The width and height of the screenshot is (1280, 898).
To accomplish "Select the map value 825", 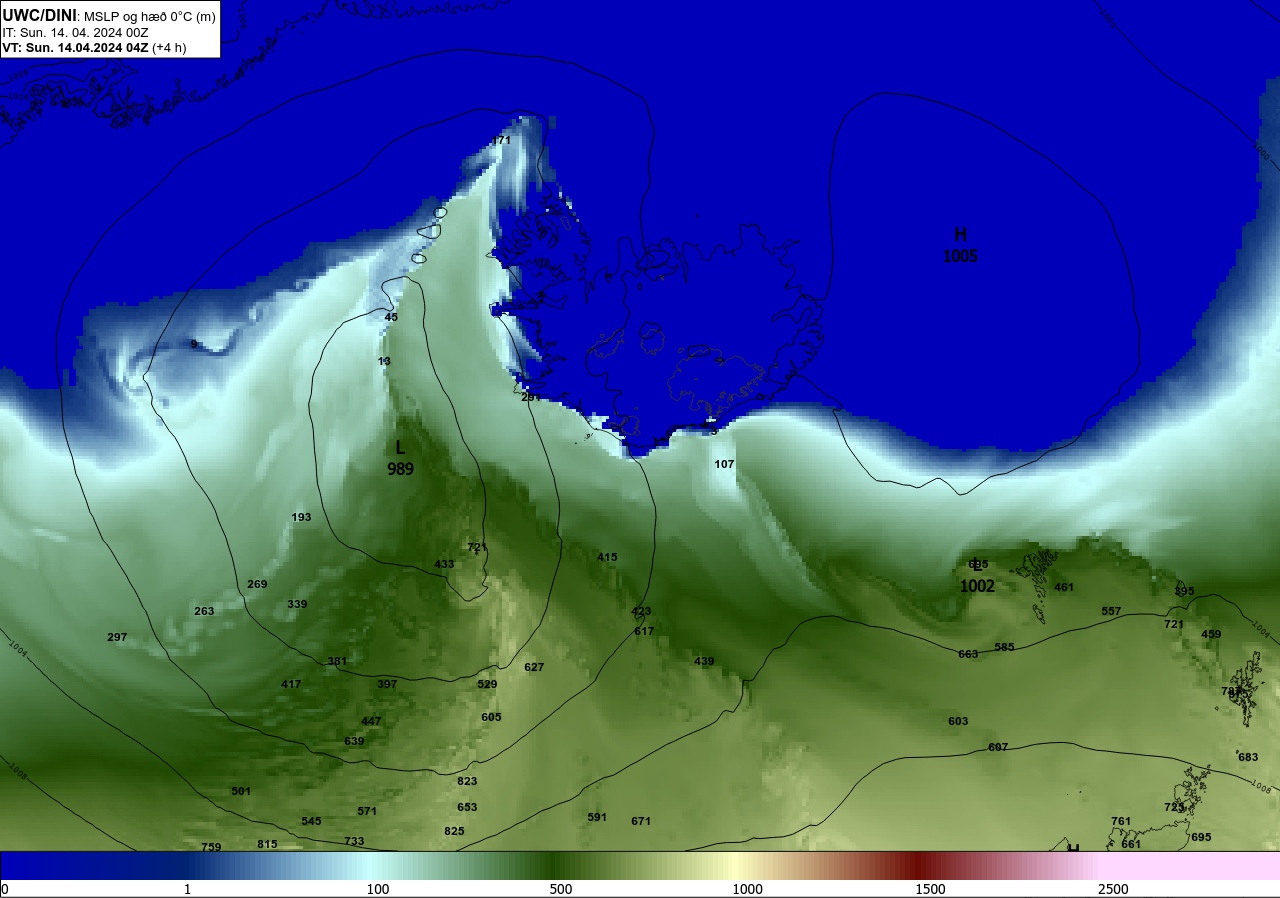I will click(x=454, y=831).
